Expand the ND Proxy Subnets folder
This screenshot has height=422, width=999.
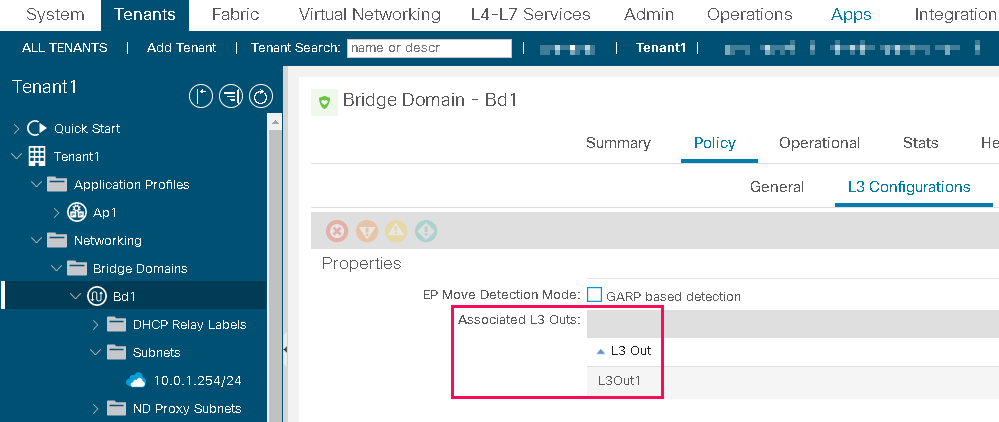click(x=96, y=409)
